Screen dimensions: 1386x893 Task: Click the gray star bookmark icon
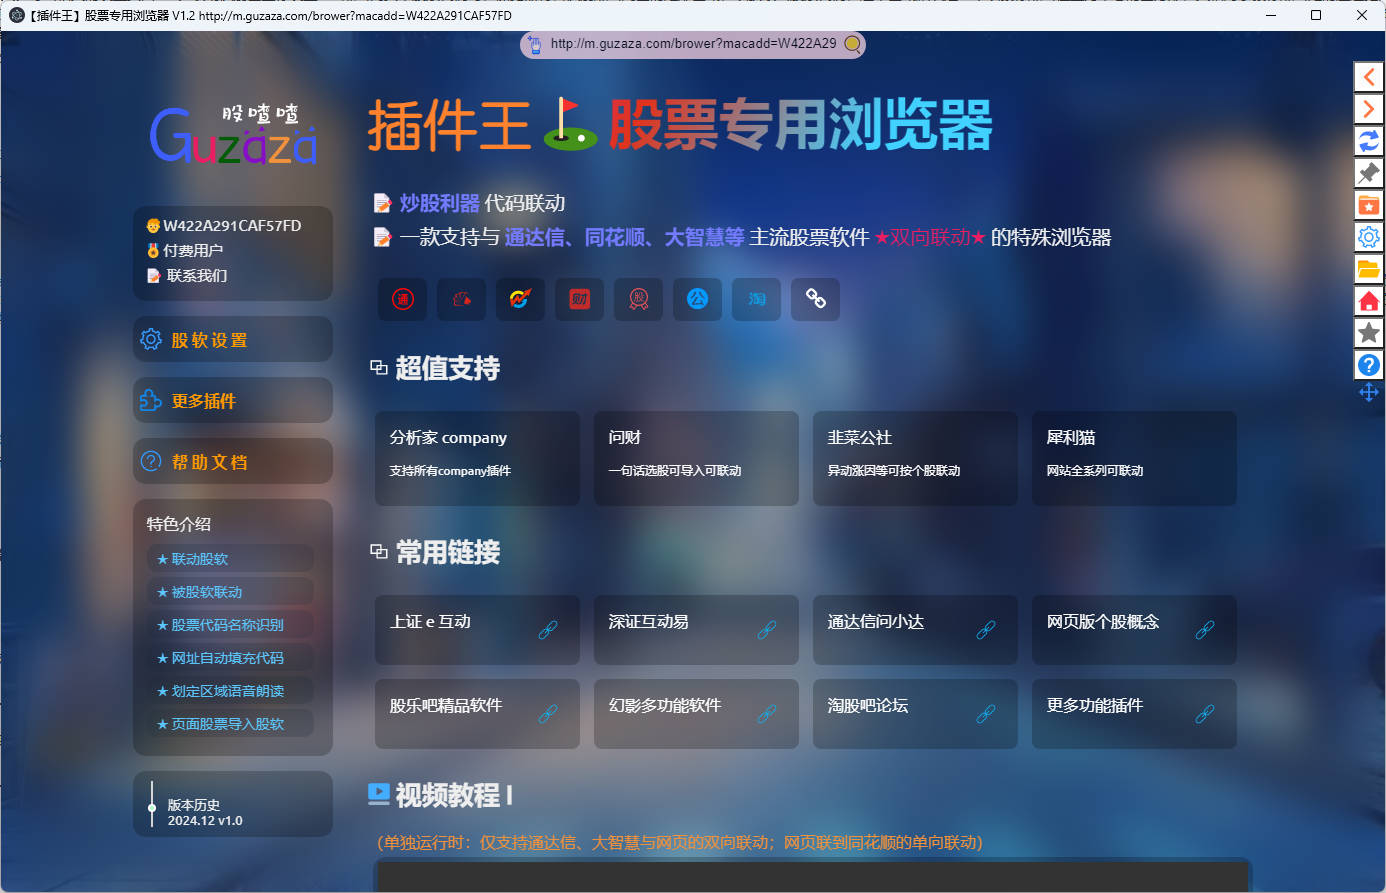[x=1368, y=333]
